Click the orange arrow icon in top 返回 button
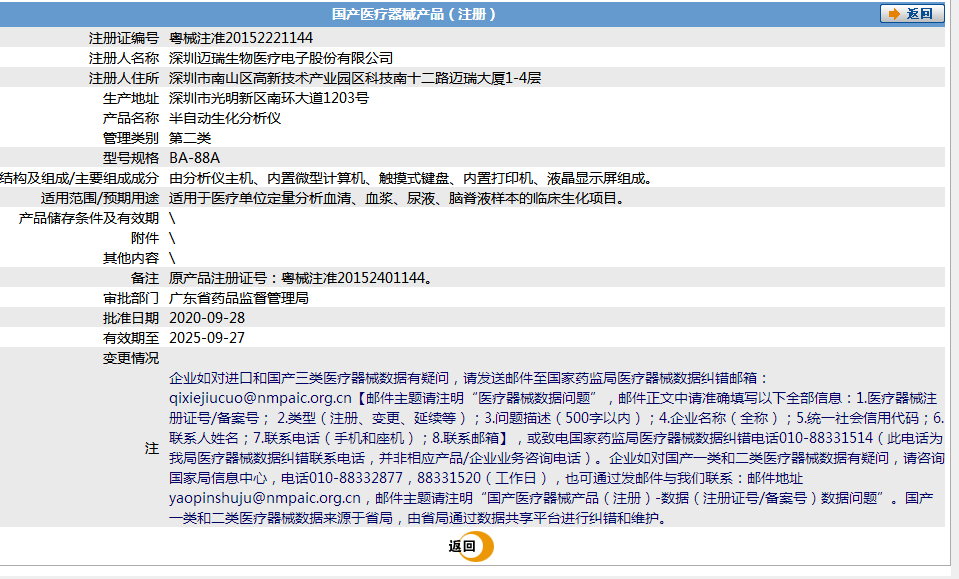Viewport: 959px width, 579px height. click(x=894, y=13)
